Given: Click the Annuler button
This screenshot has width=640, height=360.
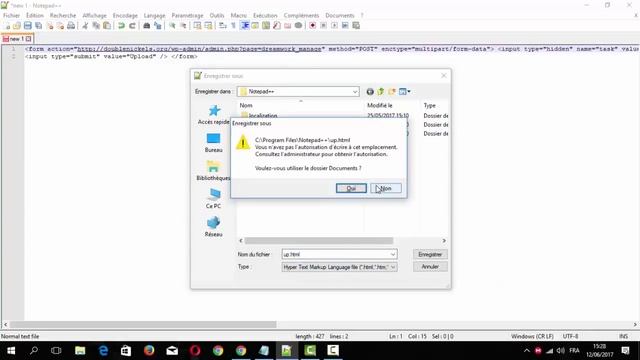Looking at the screenshot, I should [430, 267].
